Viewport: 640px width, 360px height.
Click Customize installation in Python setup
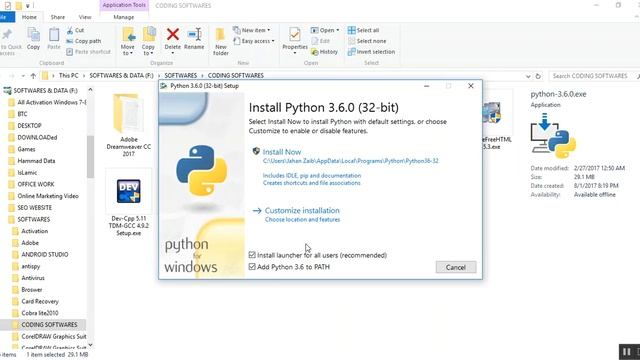point(302,211)
